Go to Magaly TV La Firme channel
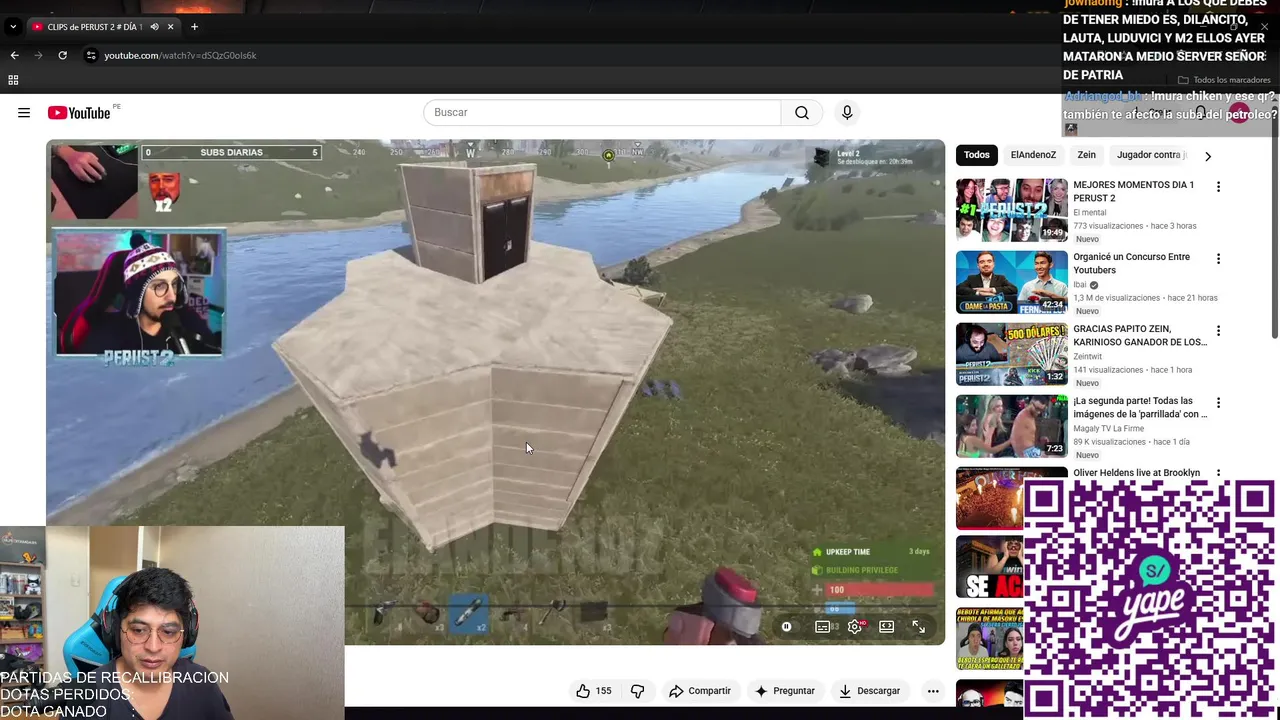This screenshot has height=720, width=1280. tap(1109, 428)
